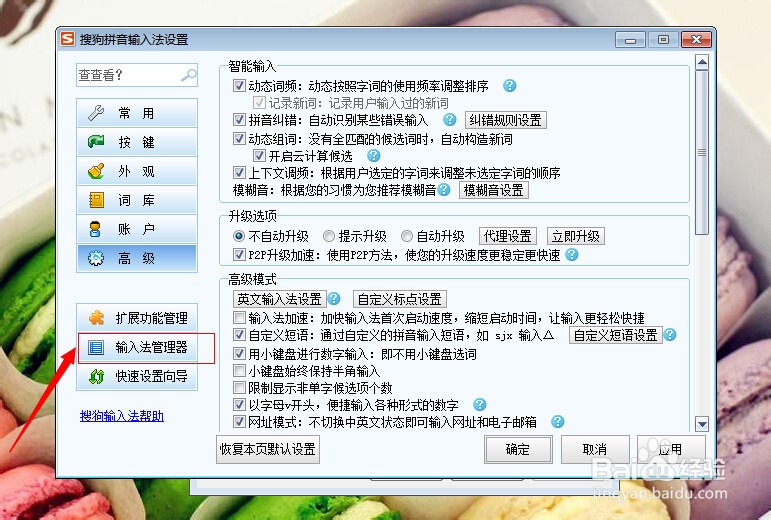The image size is (771, 520).
Task: Toggle 拼音纠错 checkbox
Action: pos(239,119)
